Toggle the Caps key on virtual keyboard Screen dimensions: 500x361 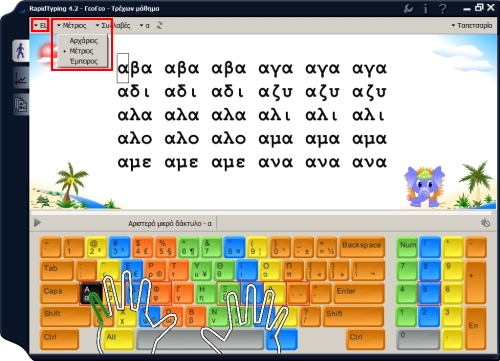59,293
